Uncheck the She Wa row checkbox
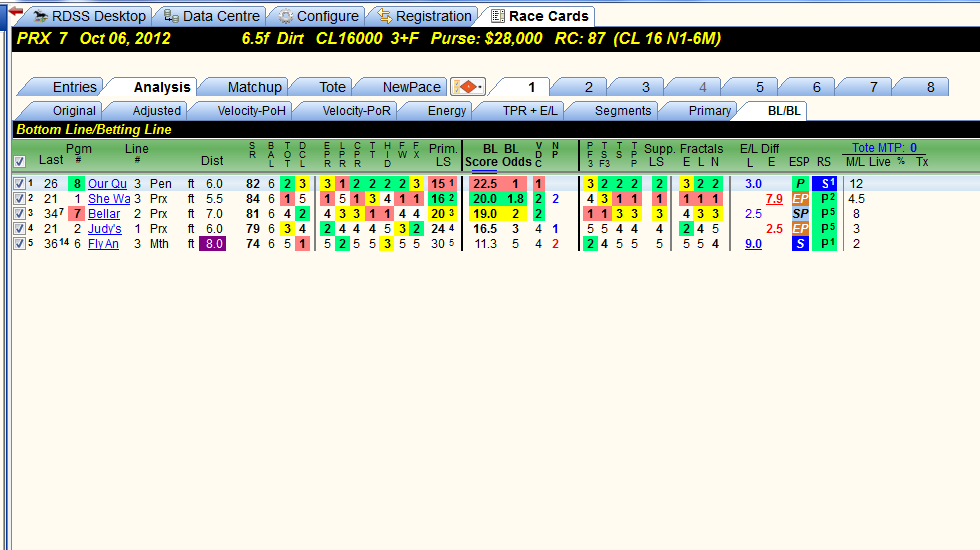980x550 pixels. tap(19, 199)
